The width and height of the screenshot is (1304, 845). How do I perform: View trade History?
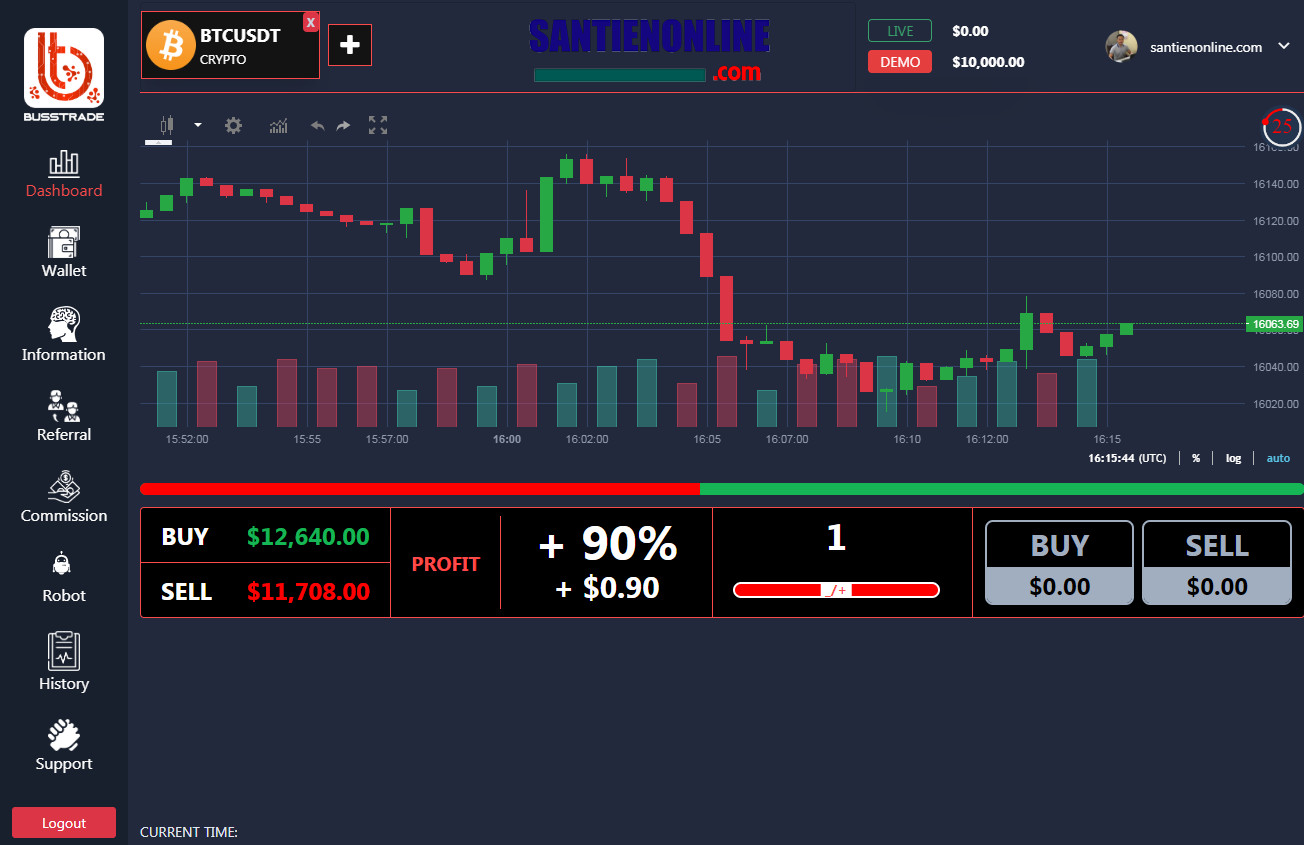tap(64, 661)
